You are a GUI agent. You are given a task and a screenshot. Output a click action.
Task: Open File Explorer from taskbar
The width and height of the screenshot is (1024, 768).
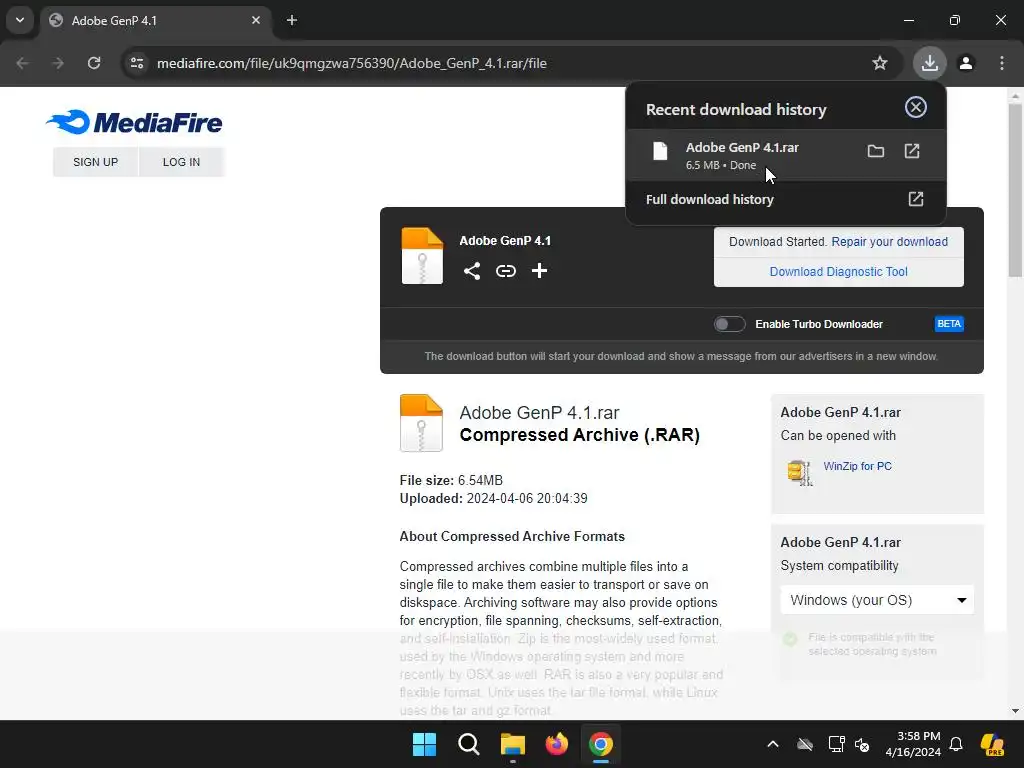click(513, 744)
